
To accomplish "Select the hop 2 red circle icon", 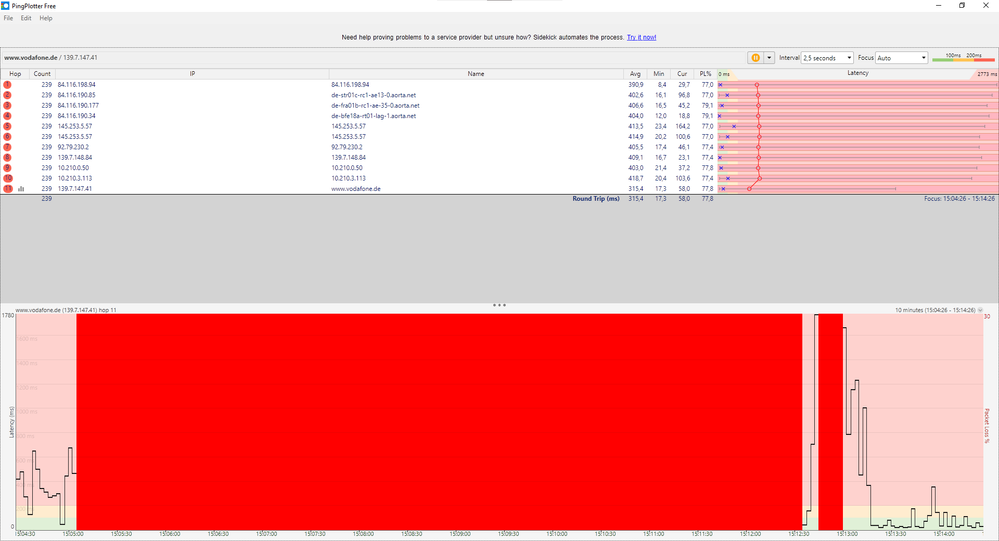I will click(x=8, y=95).
